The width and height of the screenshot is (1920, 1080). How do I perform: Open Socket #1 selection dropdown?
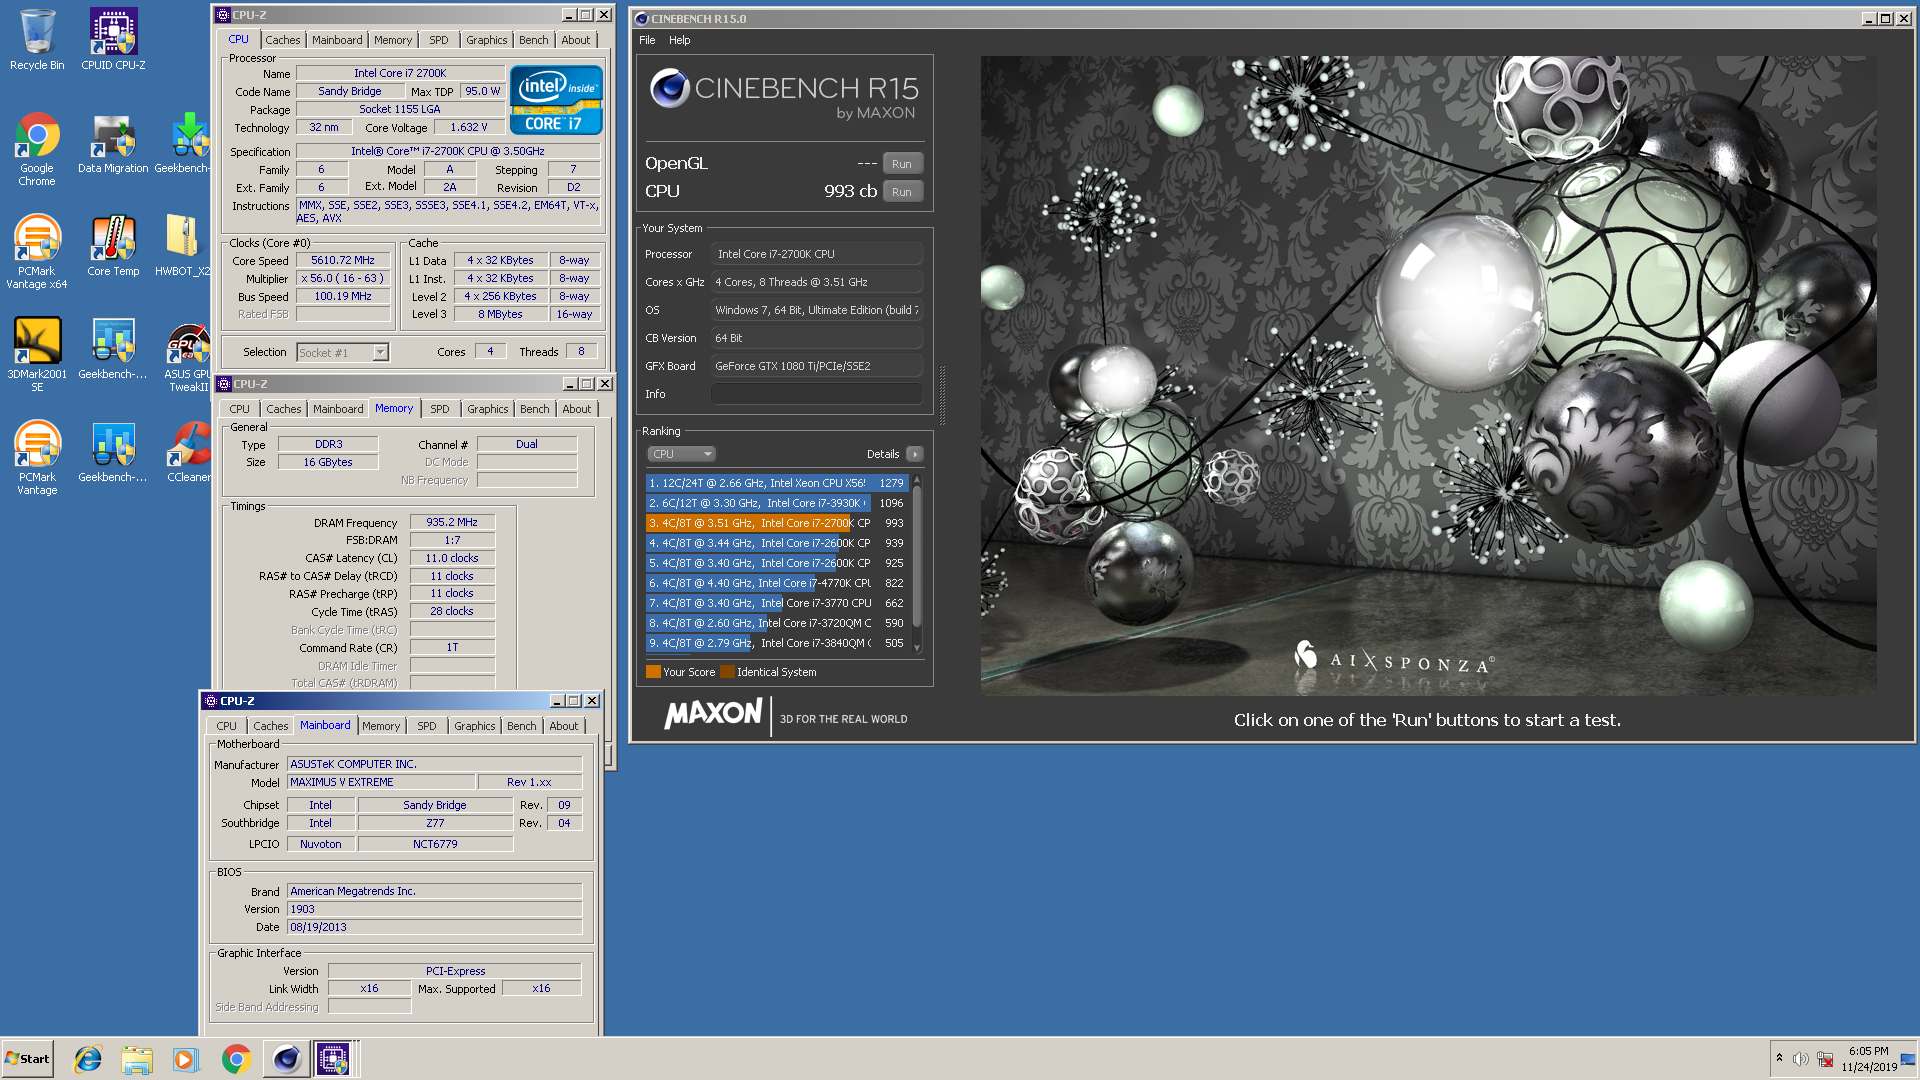click(x=342, y=352)
